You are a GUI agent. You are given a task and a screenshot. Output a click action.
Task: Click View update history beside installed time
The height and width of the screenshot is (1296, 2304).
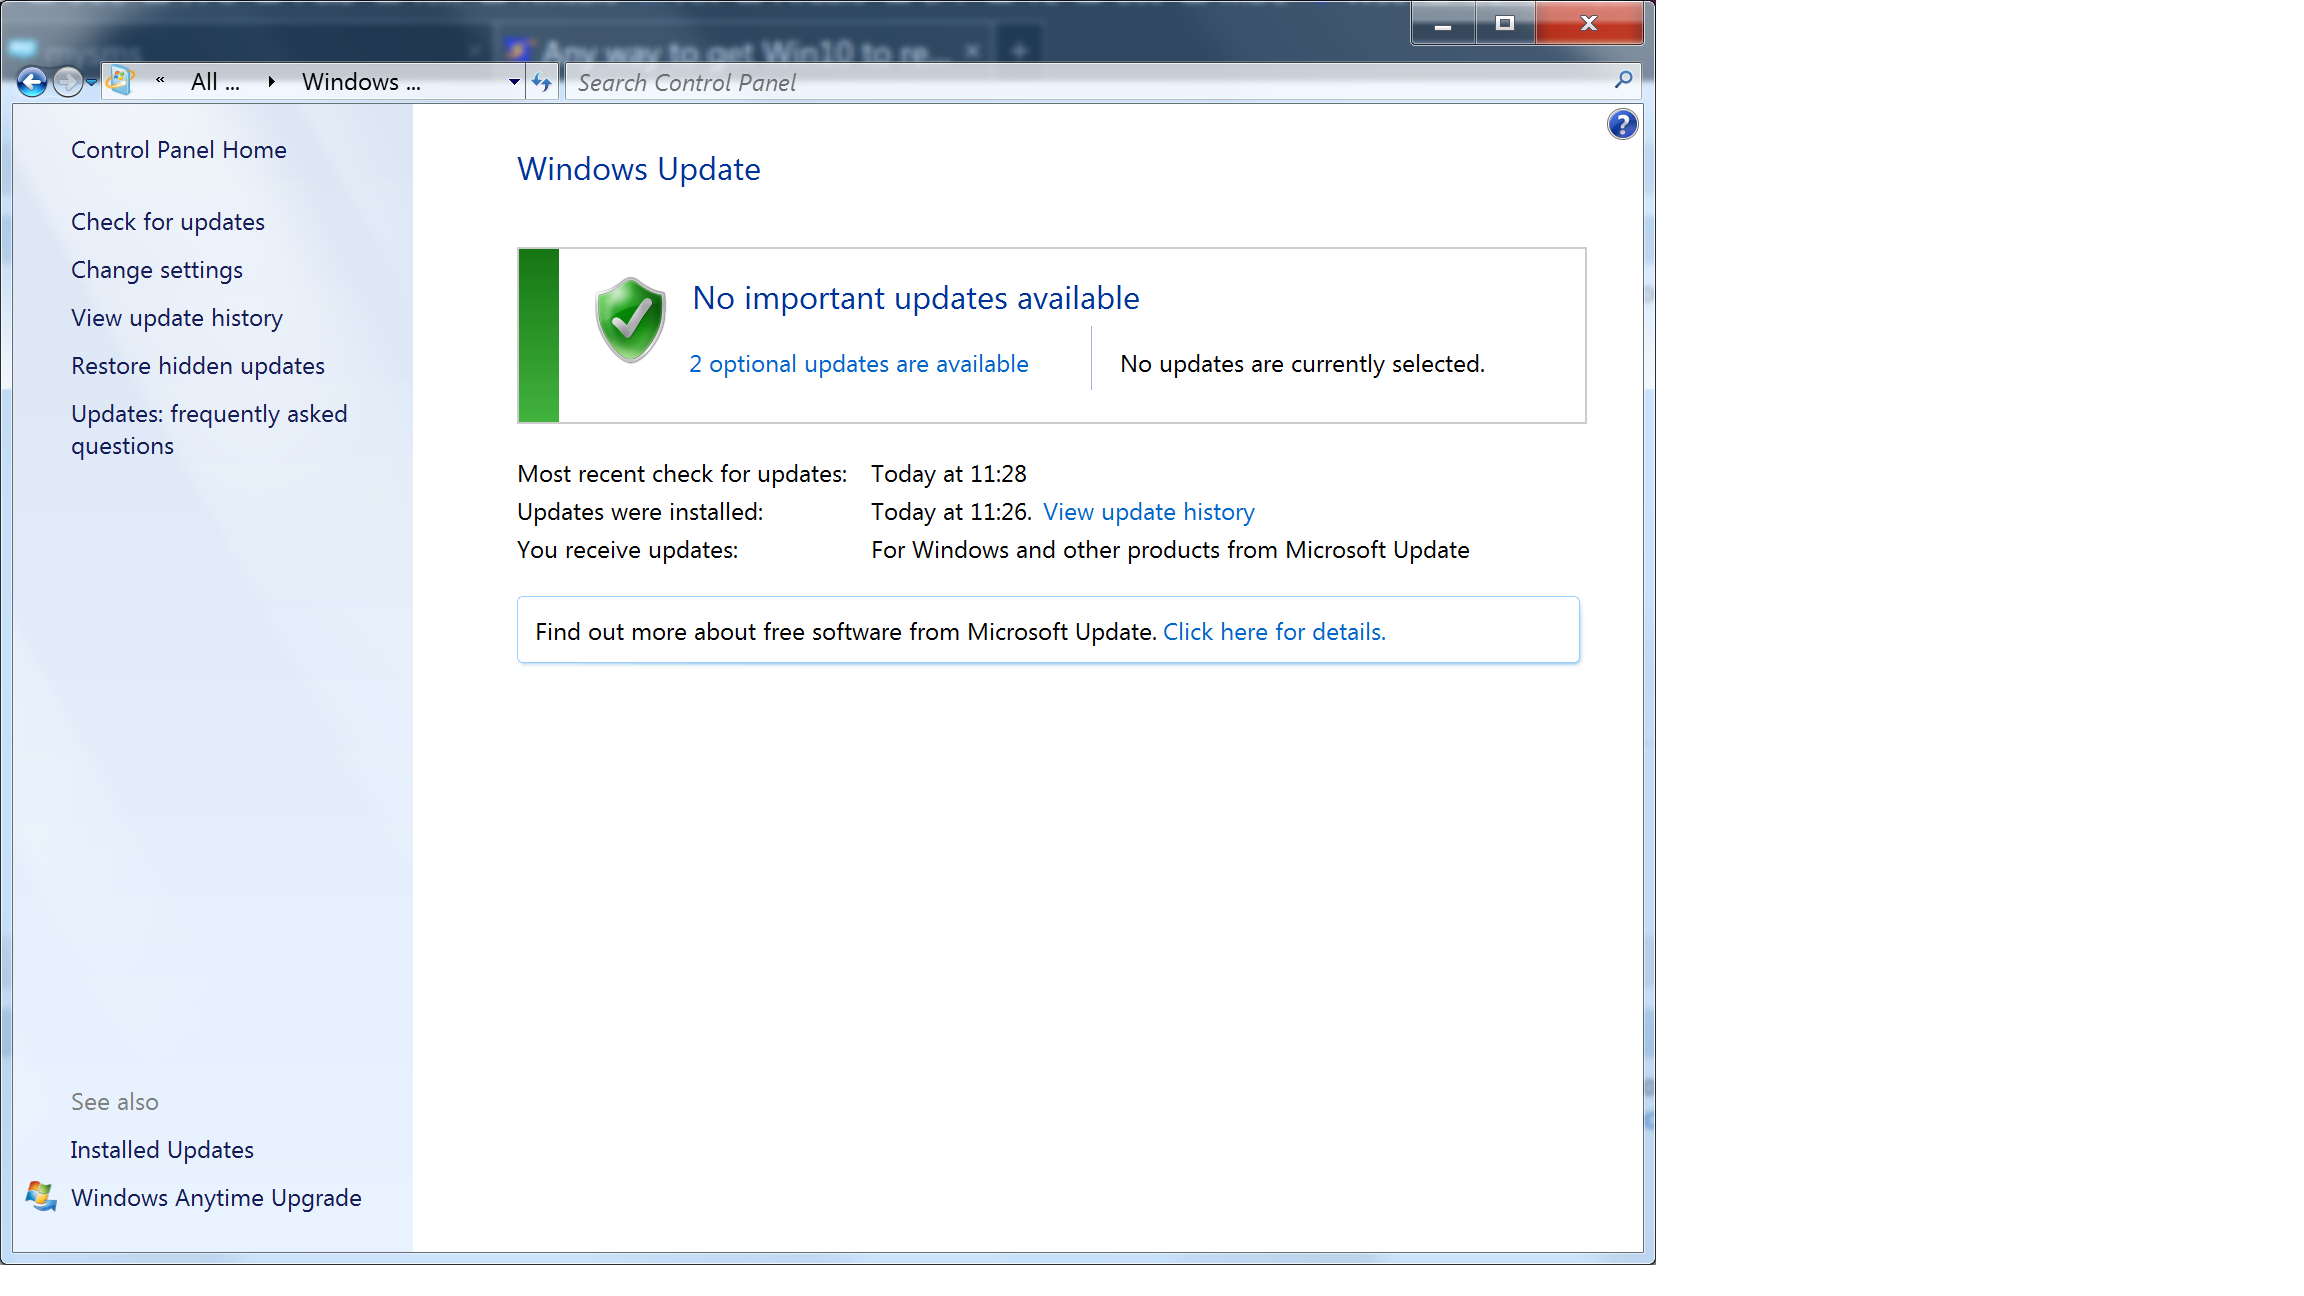pyautogui.click(x=1148, y=512)
